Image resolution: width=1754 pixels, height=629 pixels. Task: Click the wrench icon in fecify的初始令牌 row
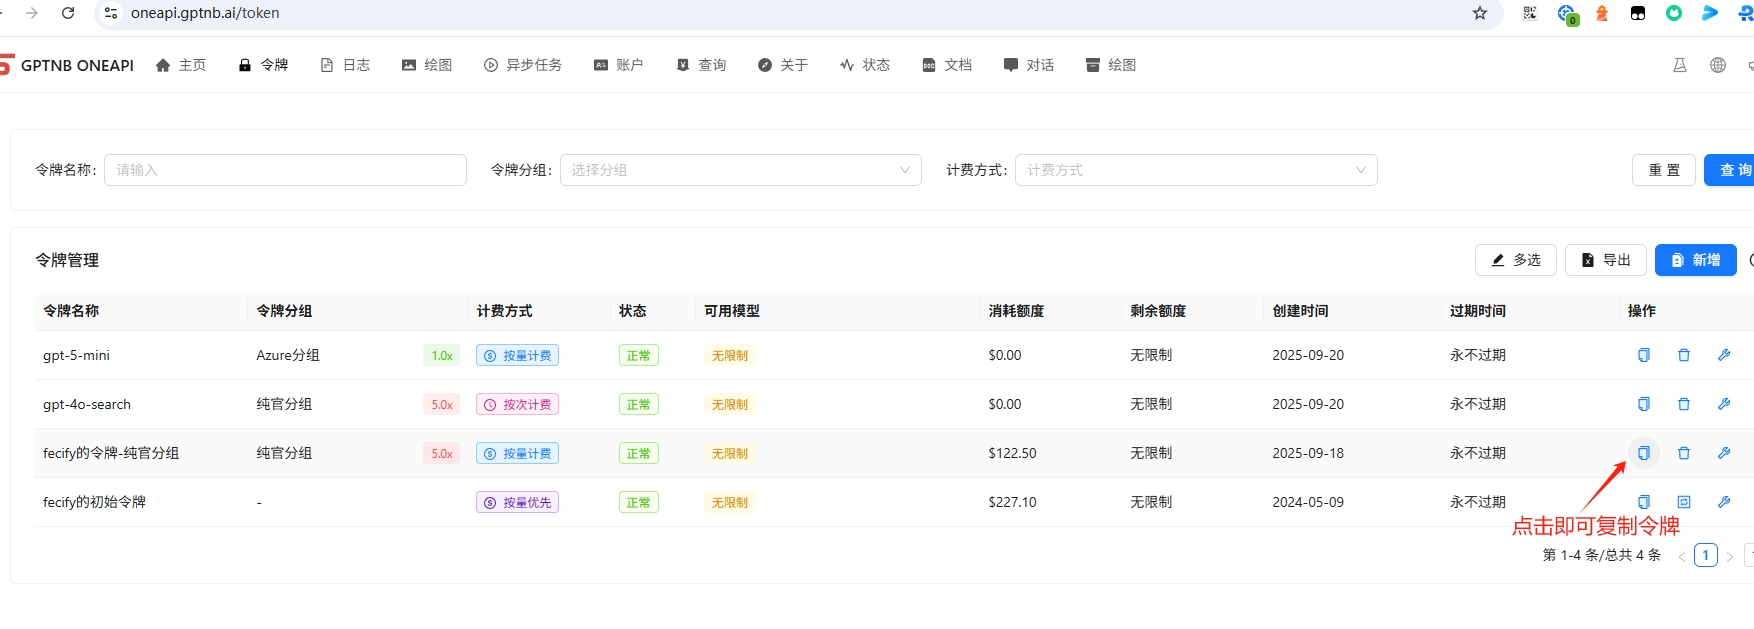pos(1723,502)
